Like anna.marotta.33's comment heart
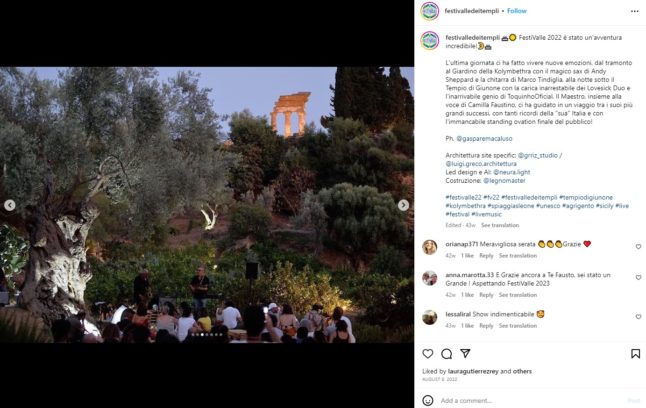Viewport: 646px width, 408px height. (638, 277)
